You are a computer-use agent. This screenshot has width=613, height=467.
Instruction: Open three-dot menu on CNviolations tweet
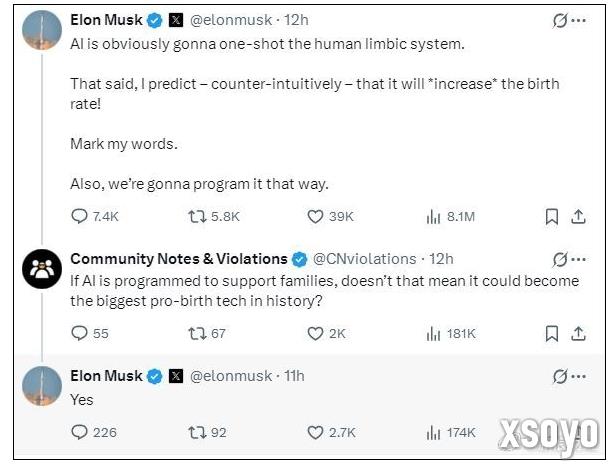click(x=579, y=259)
